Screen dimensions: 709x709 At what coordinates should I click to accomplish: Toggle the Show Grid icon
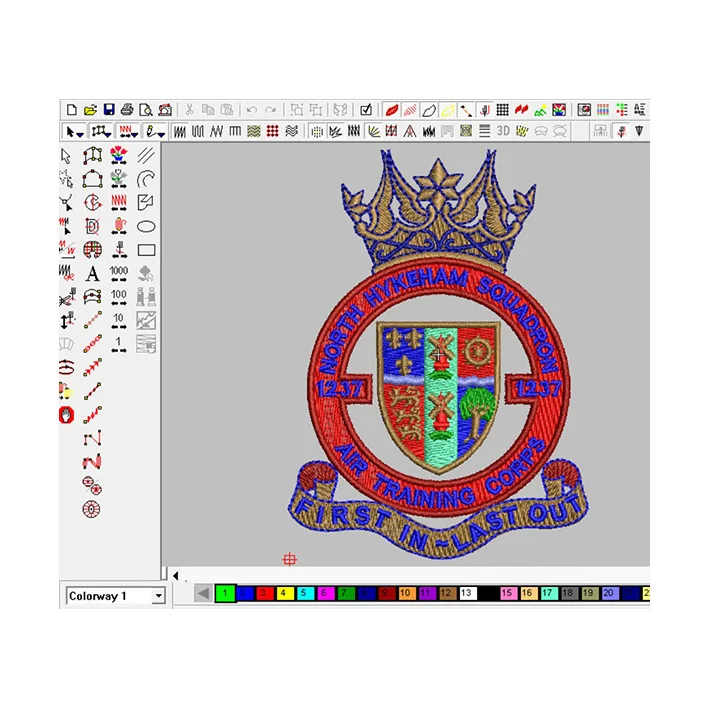click(502, 110)
